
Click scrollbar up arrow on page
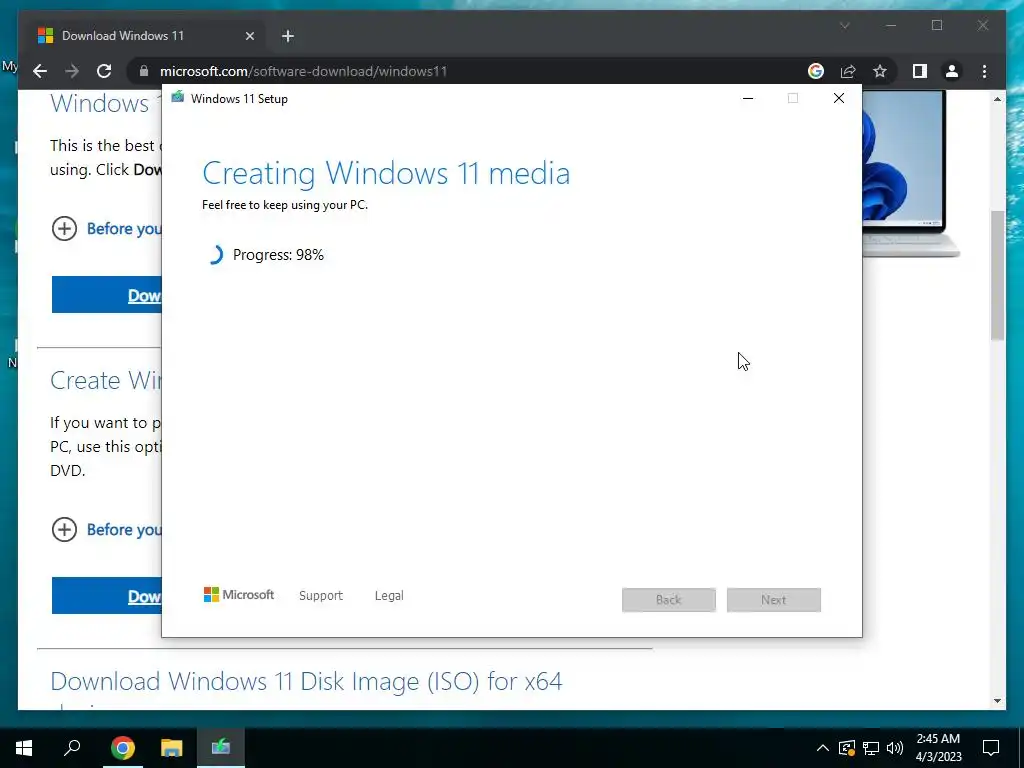coord(997,99)
